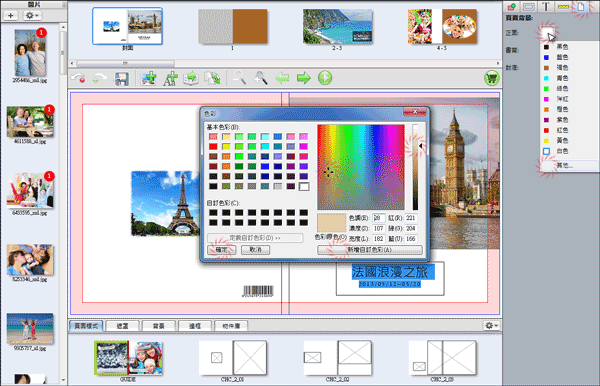Choose 其他... in the color menu
The height and width of the screenshot is (386, 600).
click(x=564, y=166)
